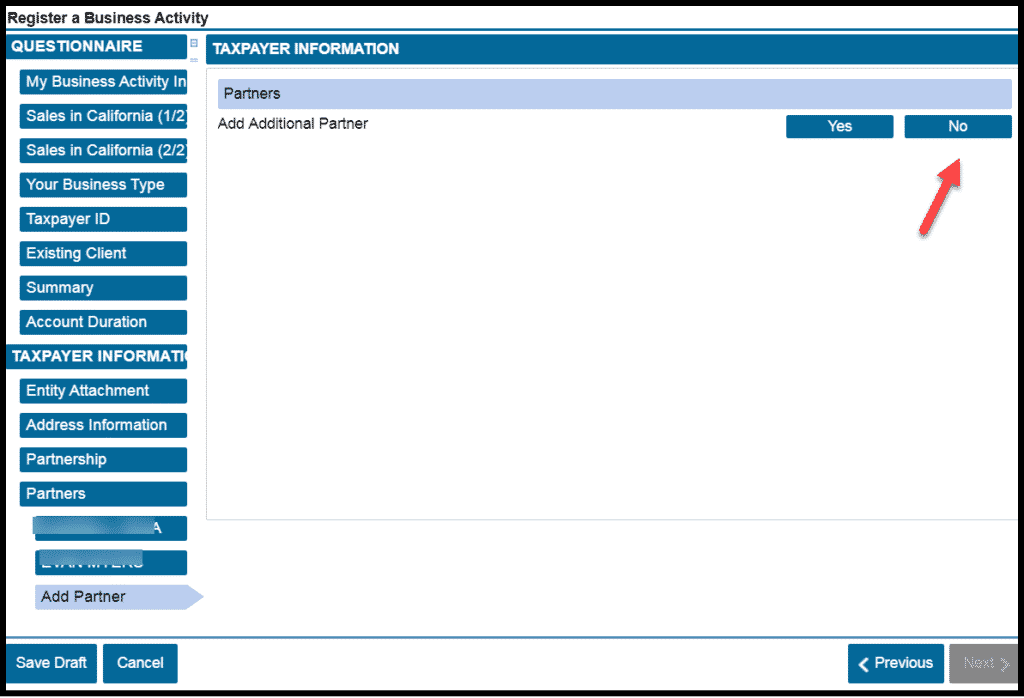Collapse the QUESTIONNAIRE section header

coord(96,47)
